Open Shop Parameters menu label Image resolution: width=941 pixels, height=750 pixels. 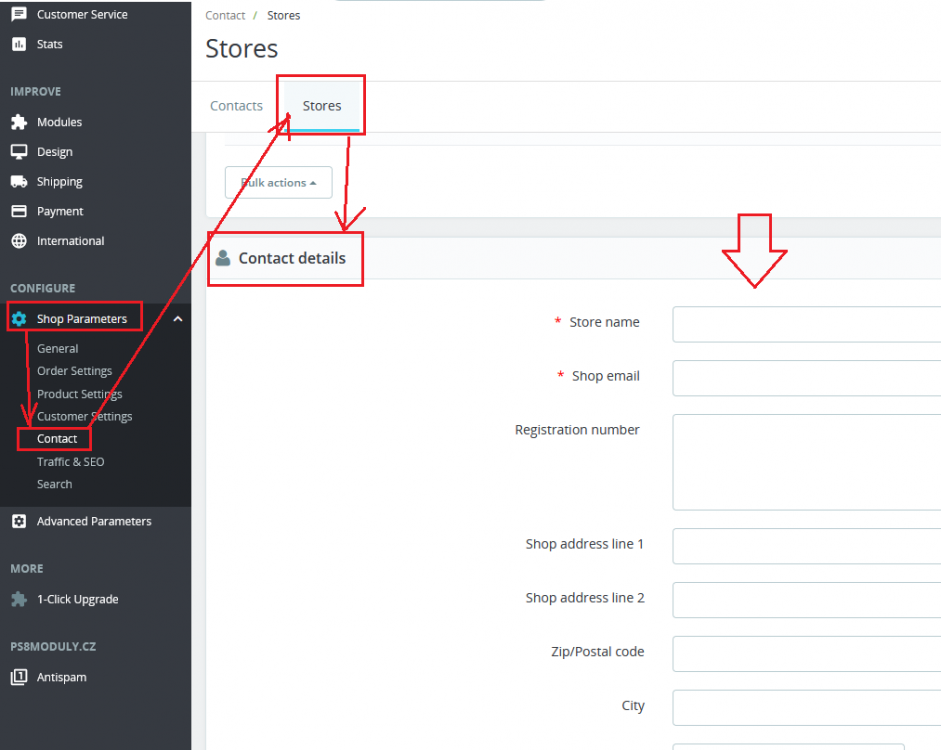[x=82, y=319]
